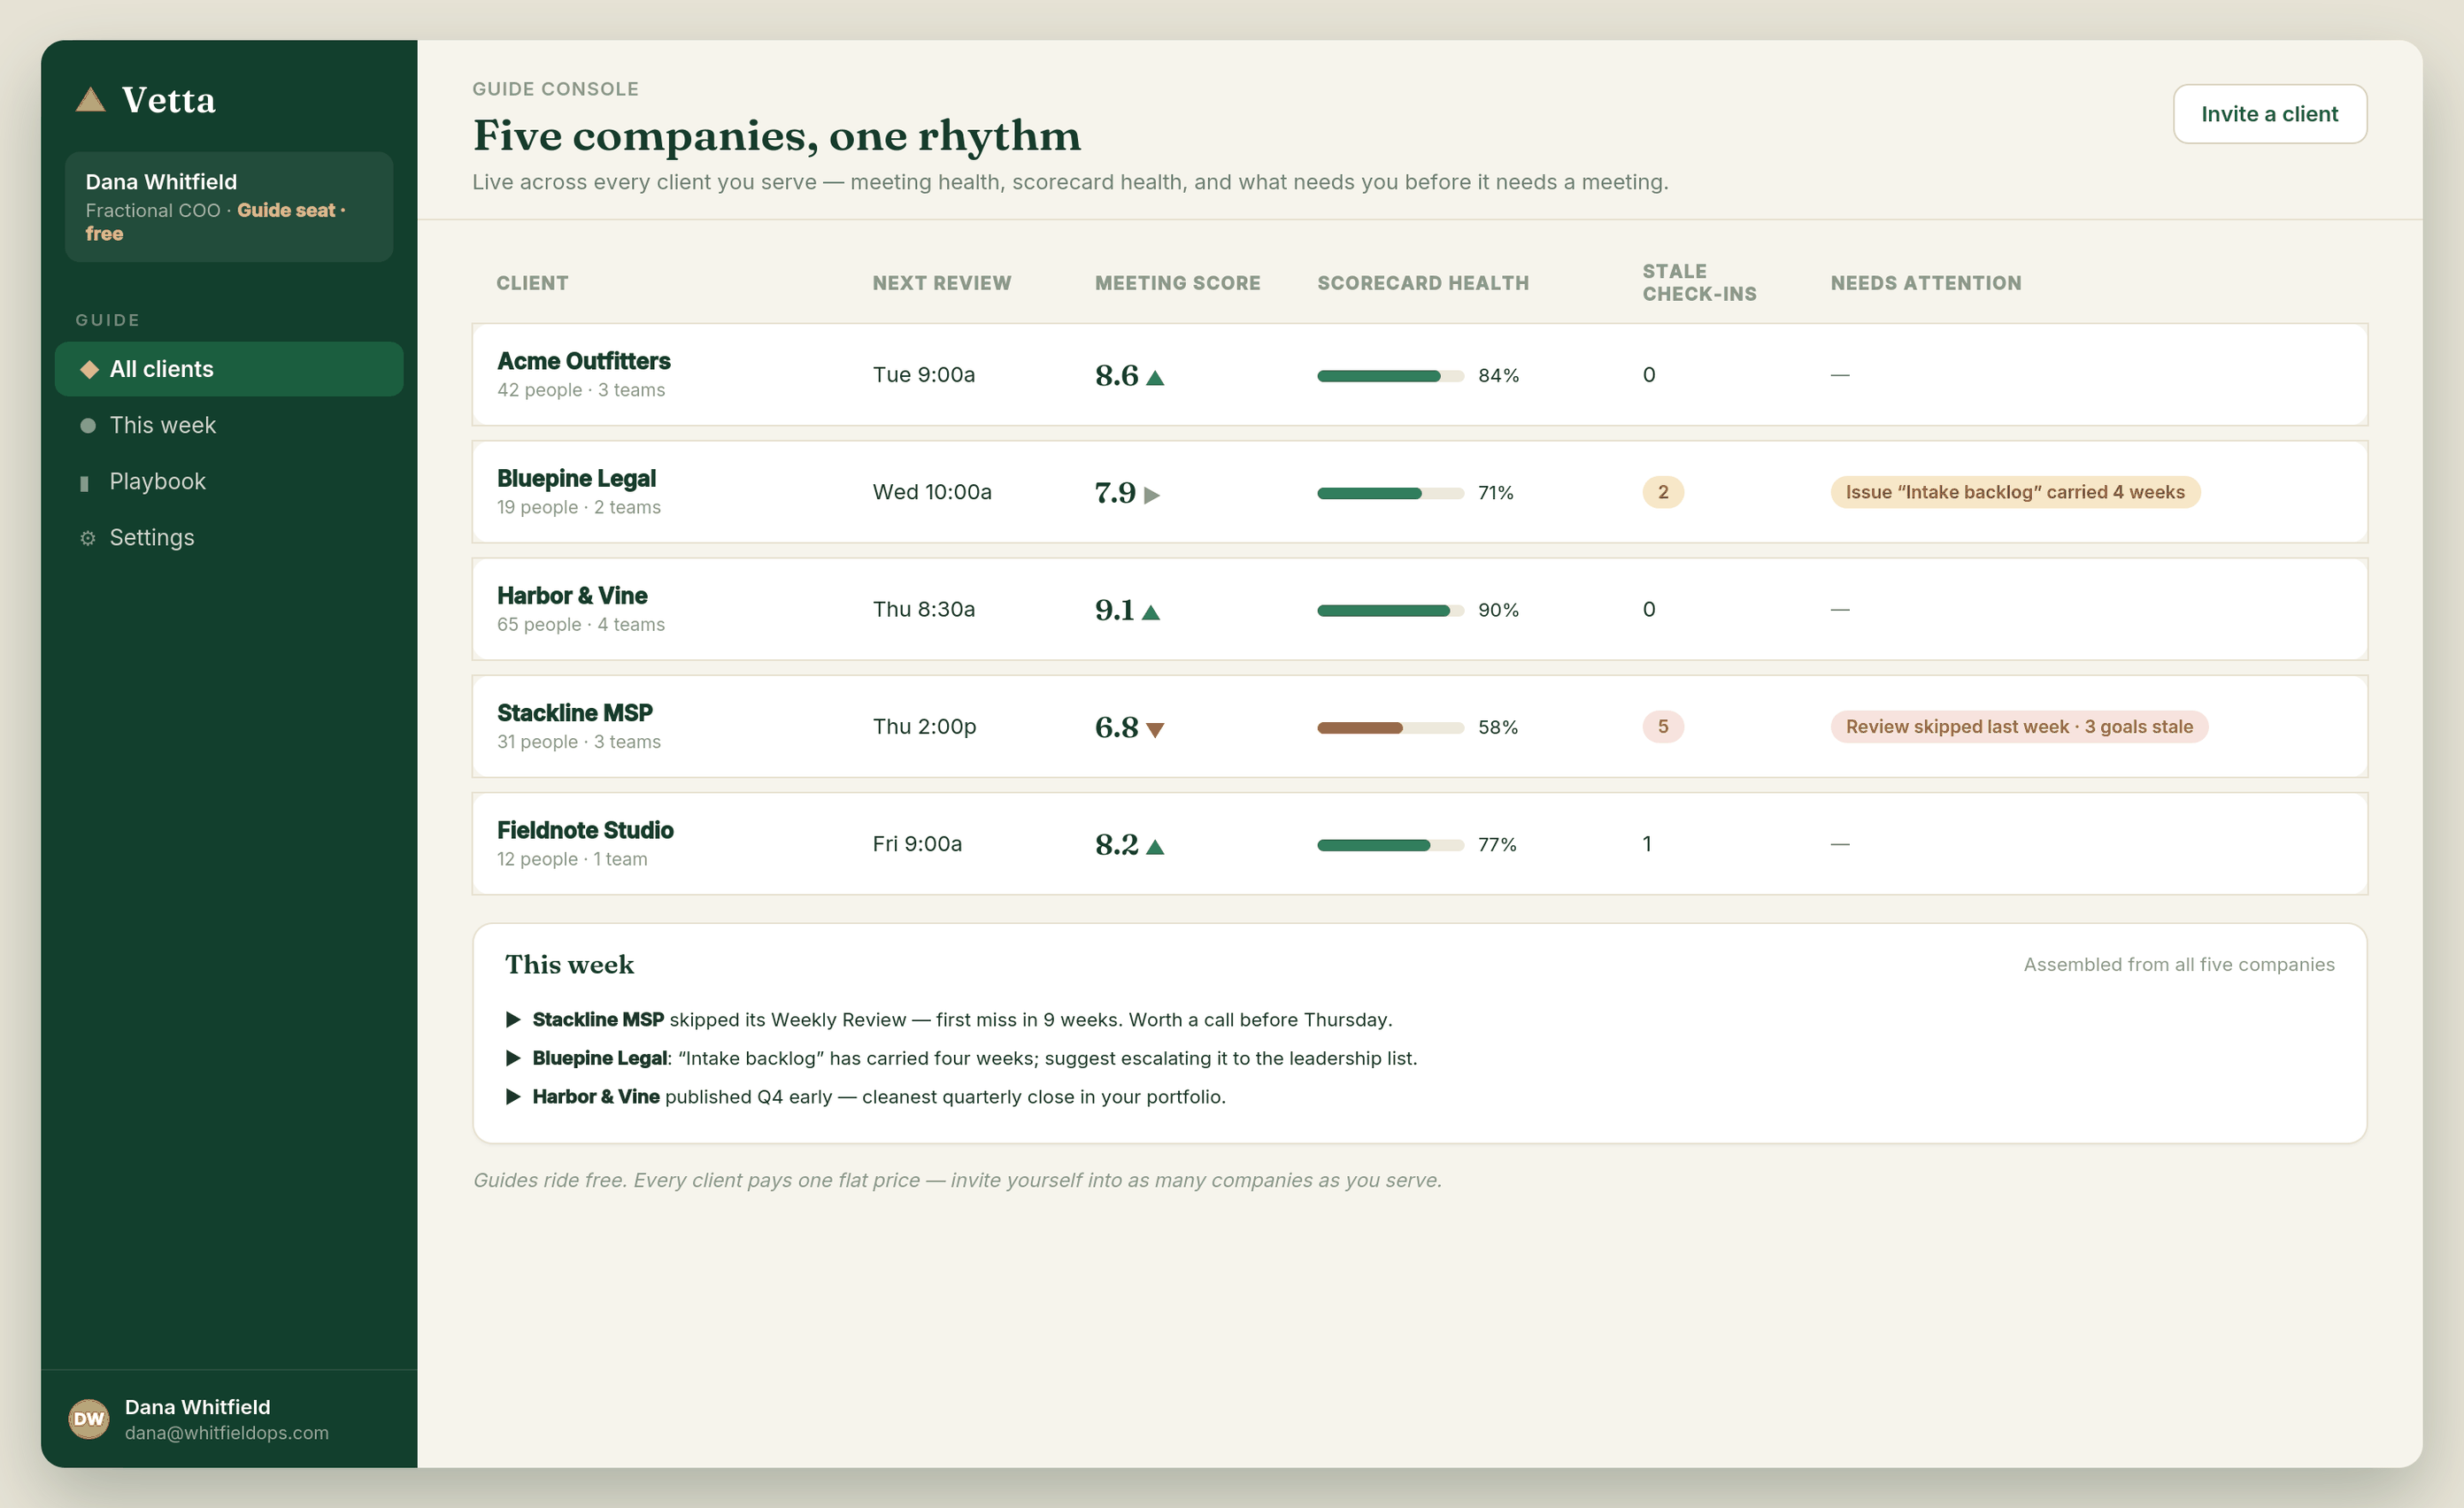
Task: Click the Scorecard Health column header
Action: [1423, 283]
